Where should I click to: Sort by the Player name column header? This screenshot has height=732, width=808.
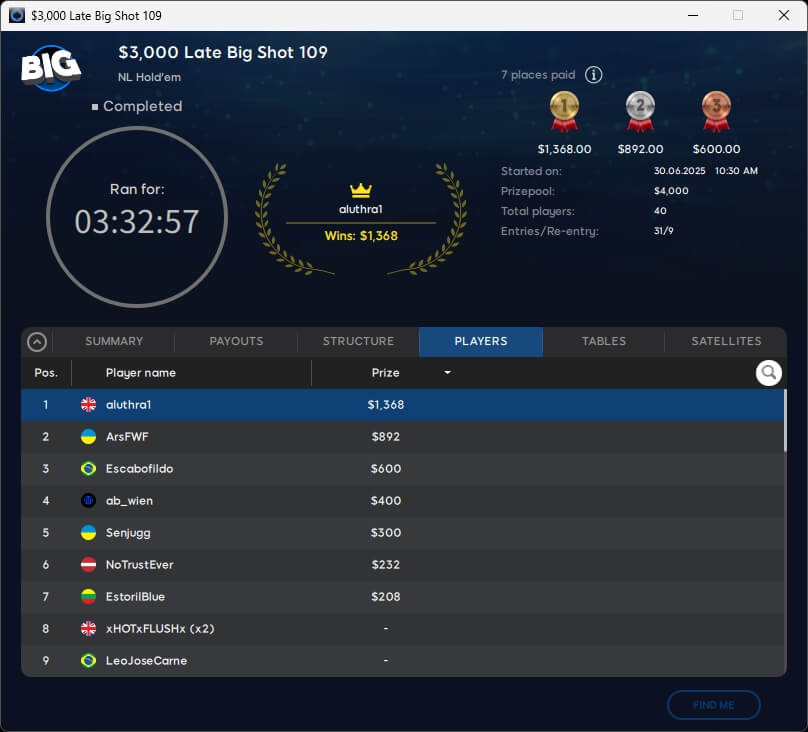(141, 373)
